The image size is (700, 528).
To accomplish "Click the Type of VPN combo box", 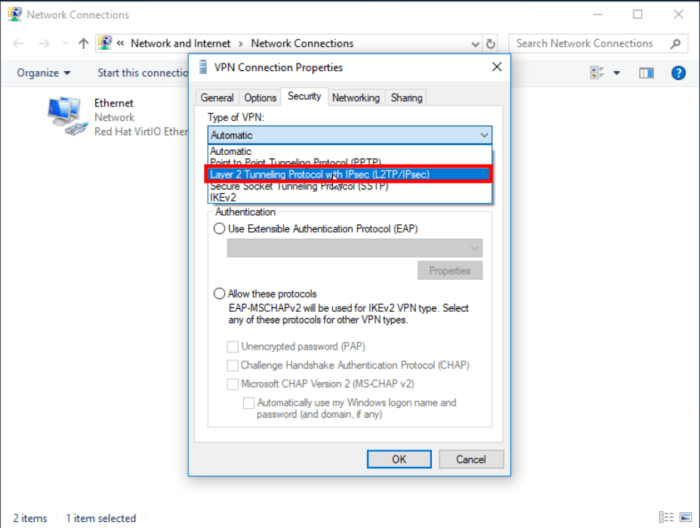I will [x=350, y=135].
